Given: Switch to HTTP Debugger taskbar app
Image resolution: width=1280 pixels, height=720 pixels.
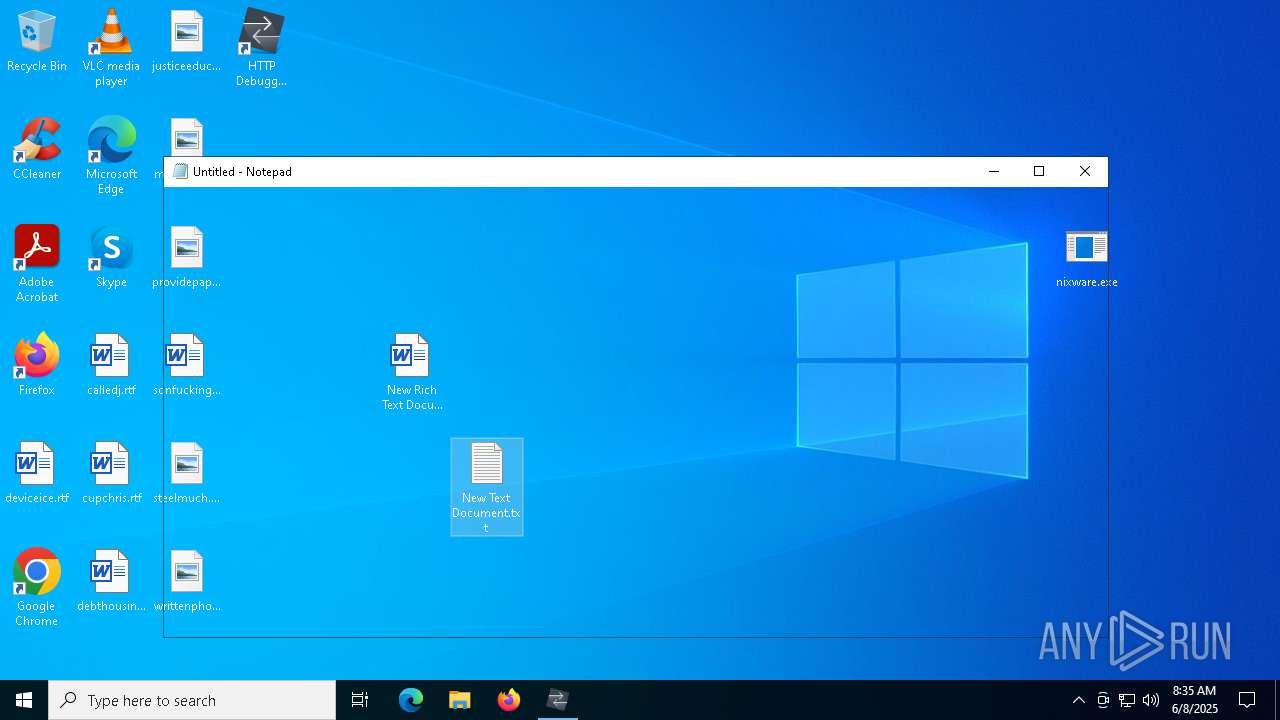Looking at the screenshot, I should click(x=558, y=700).
